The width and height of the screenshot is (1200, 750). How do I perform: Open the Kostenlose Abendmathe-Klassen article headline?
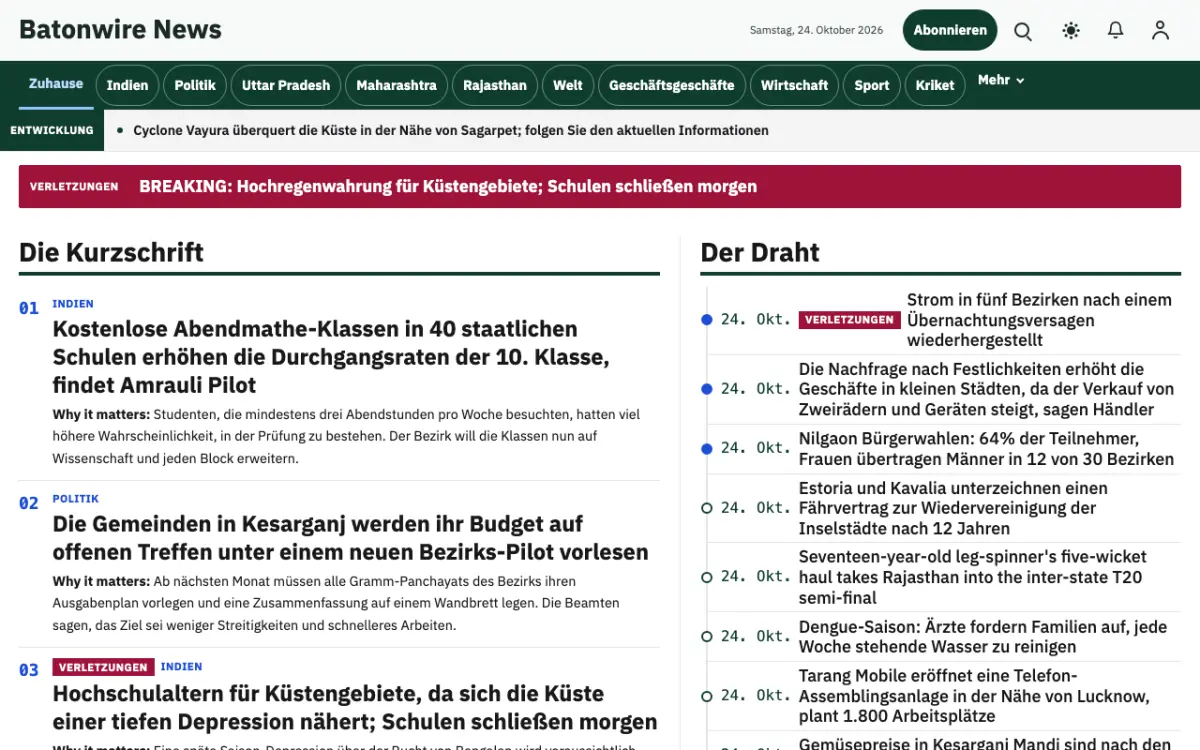click(x=331, y=357)
